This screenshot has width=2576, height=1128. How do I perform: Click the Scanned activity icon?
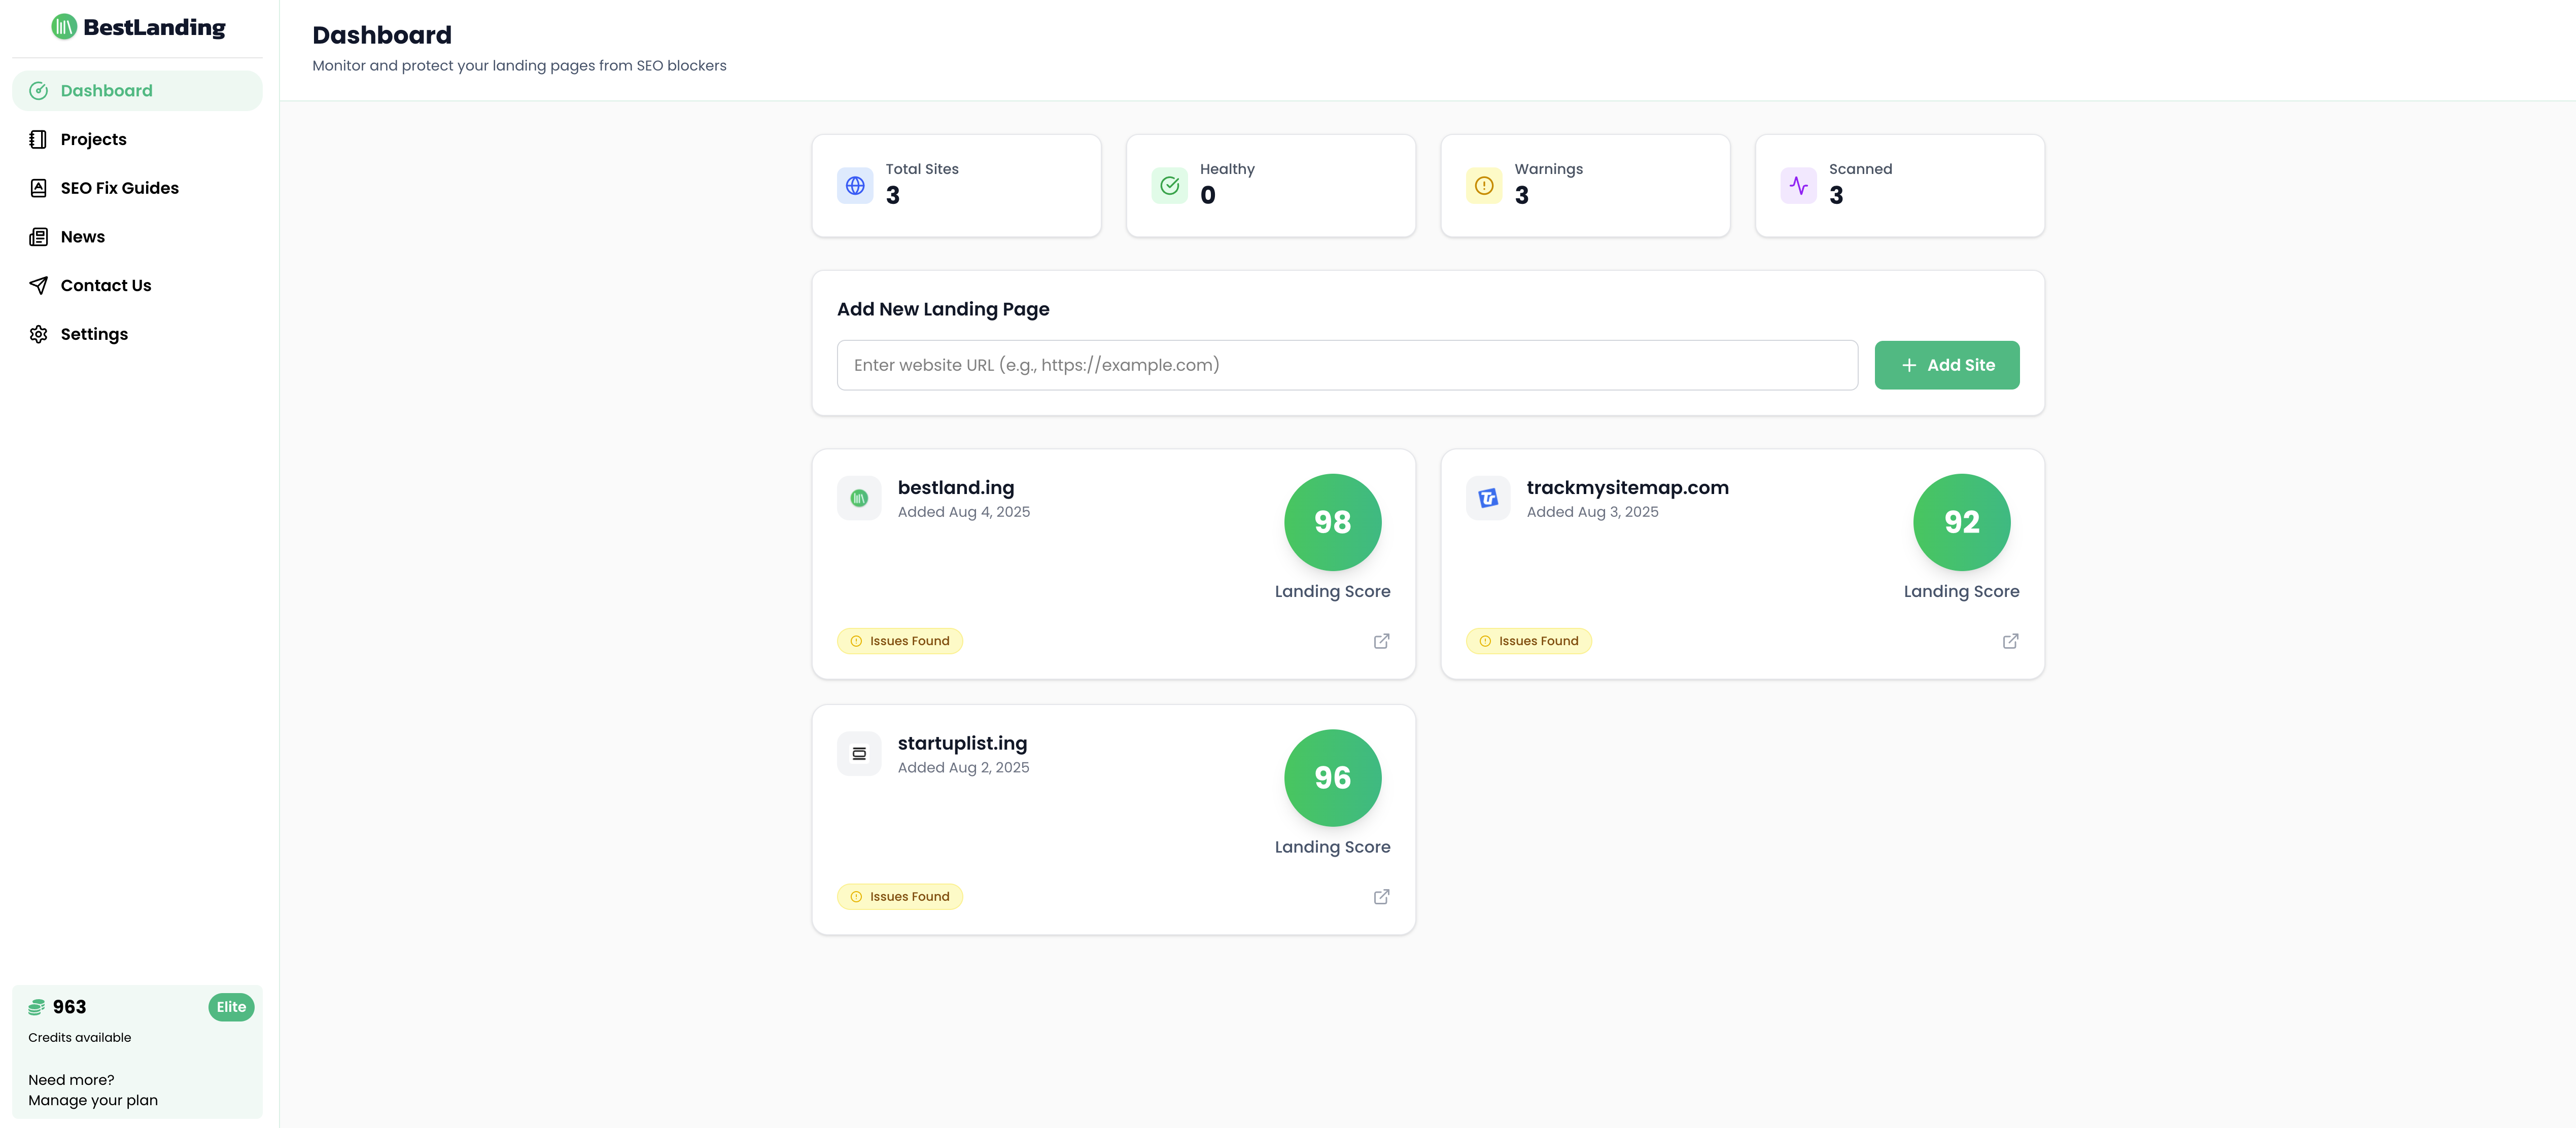click(x=1798, y=186)
